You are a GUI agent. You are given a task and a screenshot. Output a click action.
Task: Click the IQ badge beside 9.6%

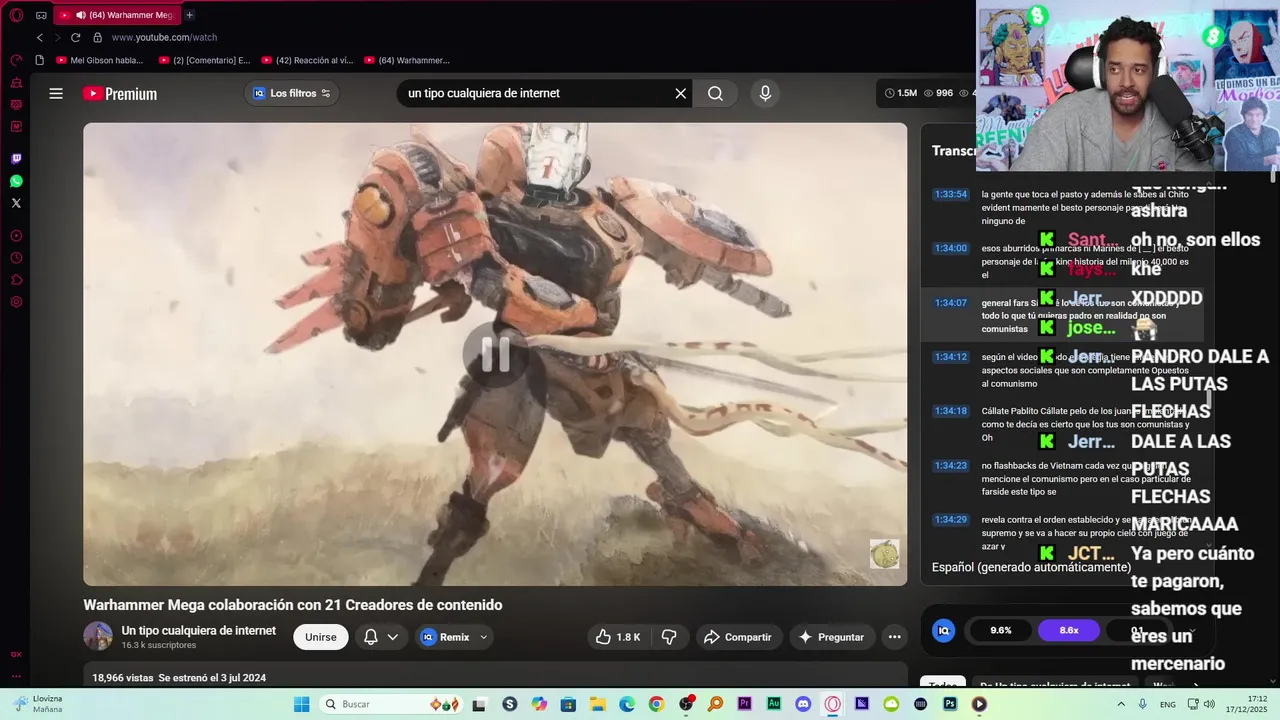point(943,630)
